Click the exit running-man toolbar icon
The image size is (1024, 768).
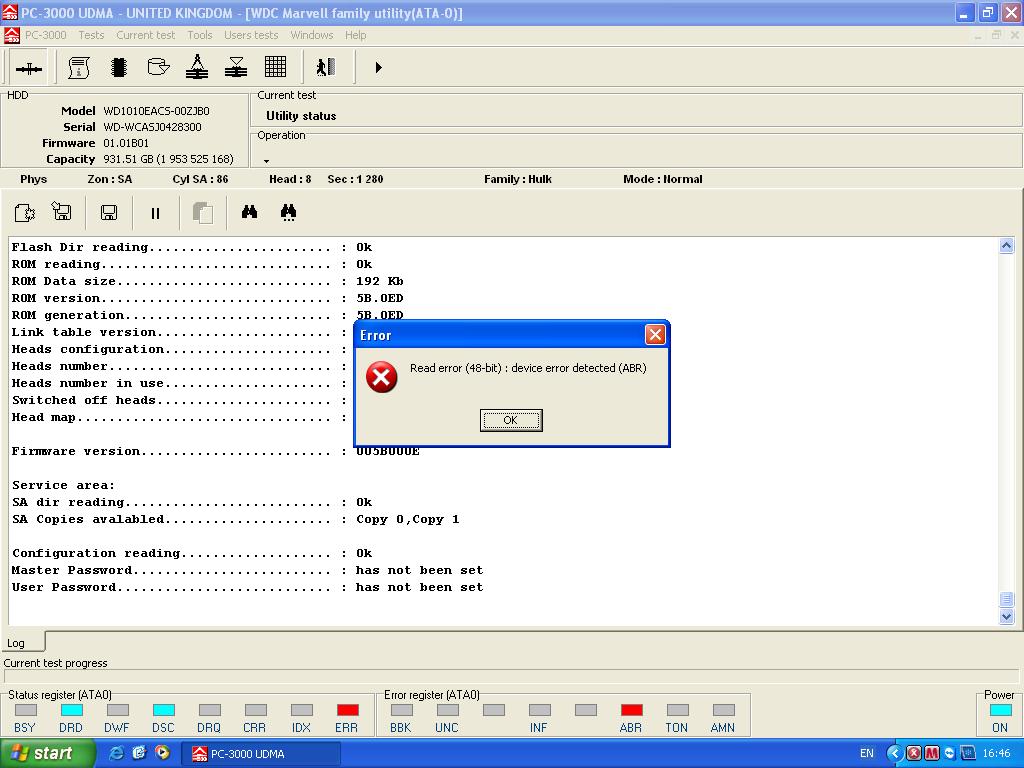click(325, 67)
